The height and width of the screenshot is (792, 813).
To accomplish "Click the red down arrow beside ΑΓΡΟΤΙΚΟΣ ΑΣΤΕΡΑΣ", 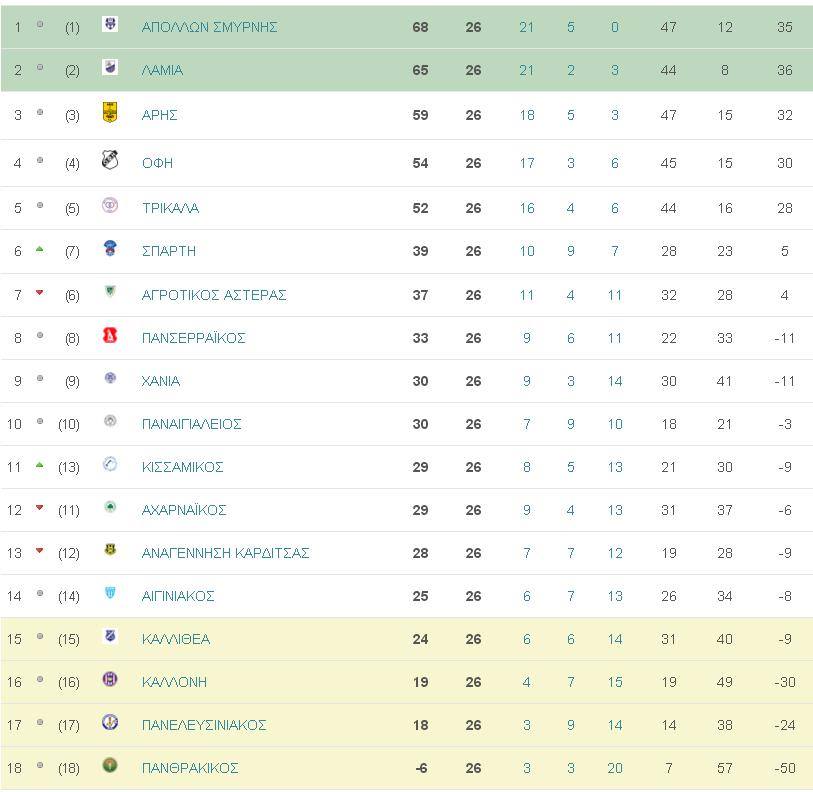I will pos(39,293).
